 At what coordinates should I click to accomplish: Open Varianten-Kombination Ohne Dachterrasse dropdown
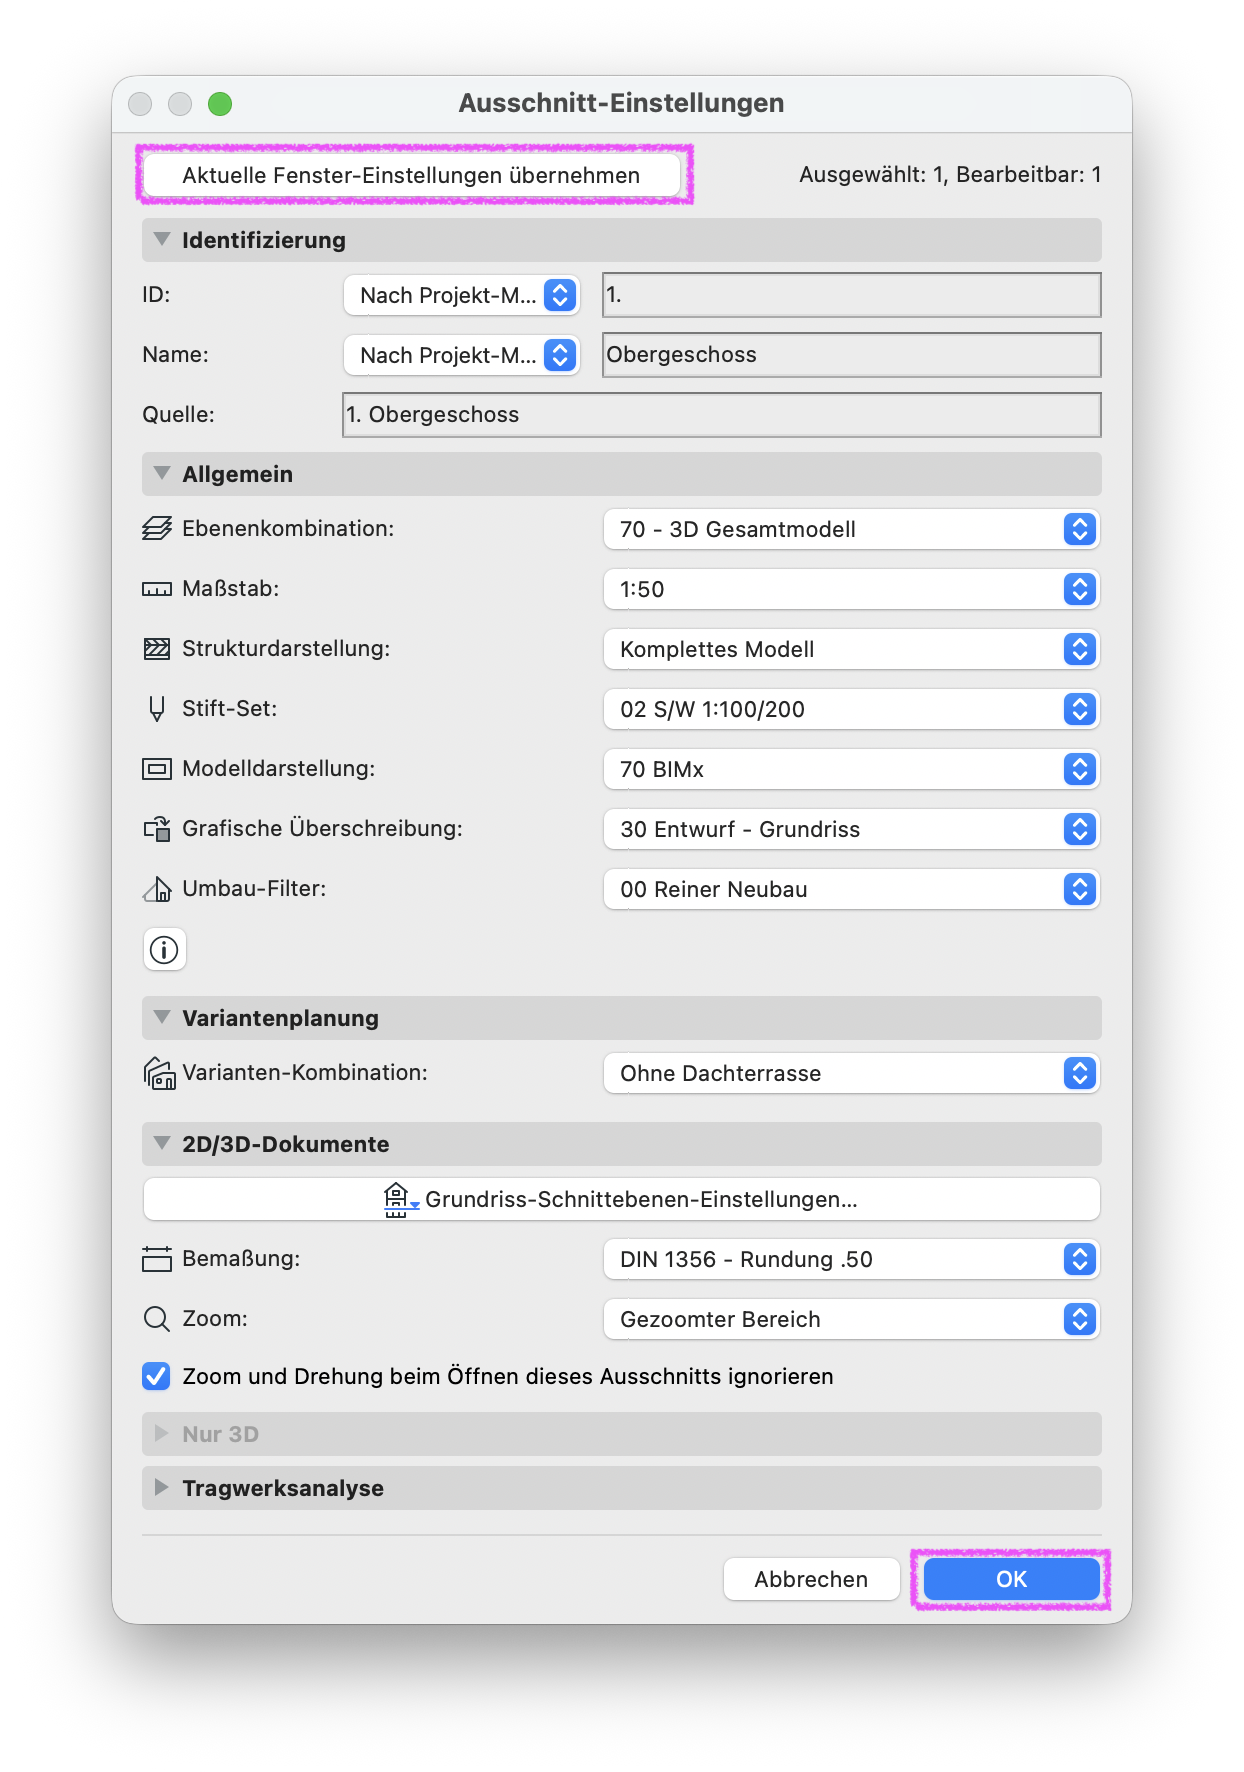[x=851, y=1073]
